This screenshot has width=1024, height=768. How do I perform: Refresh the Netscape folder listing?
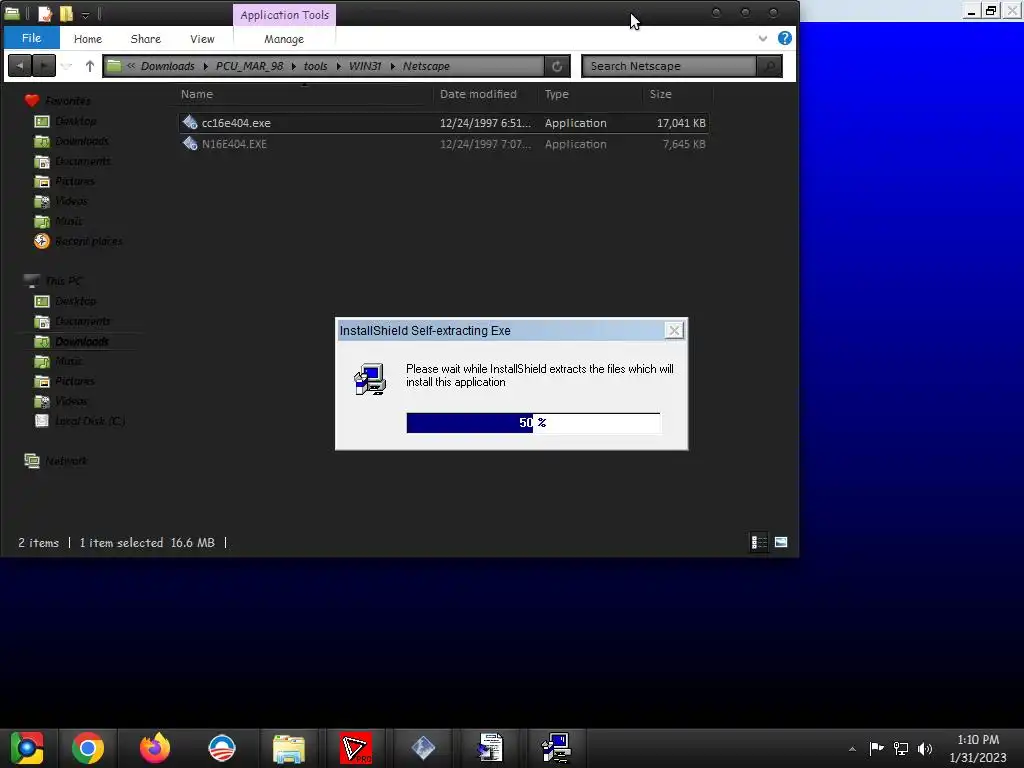tap(557, 66)
